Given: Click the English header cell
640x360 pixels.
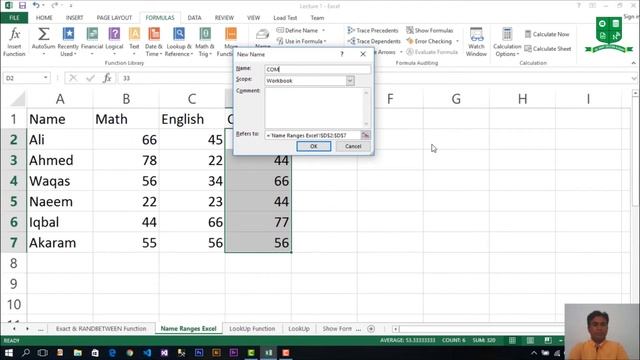Looking at the screenshot, I should coord(192,119).
